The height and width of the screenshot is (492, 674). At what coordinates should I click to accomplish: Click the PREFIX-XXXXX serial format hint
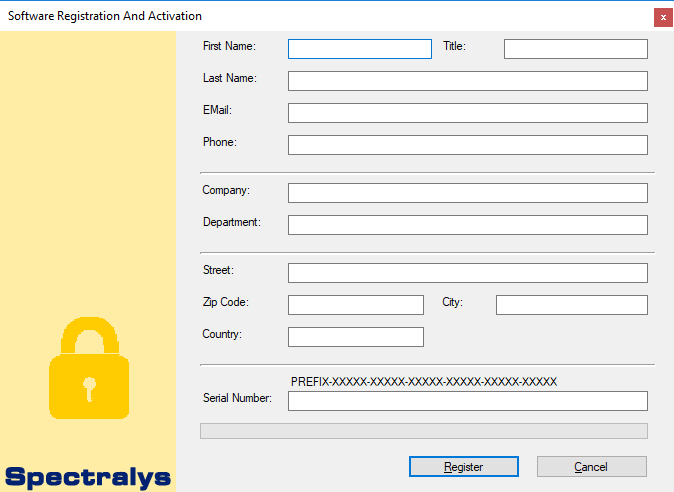(x=423, y=381)
